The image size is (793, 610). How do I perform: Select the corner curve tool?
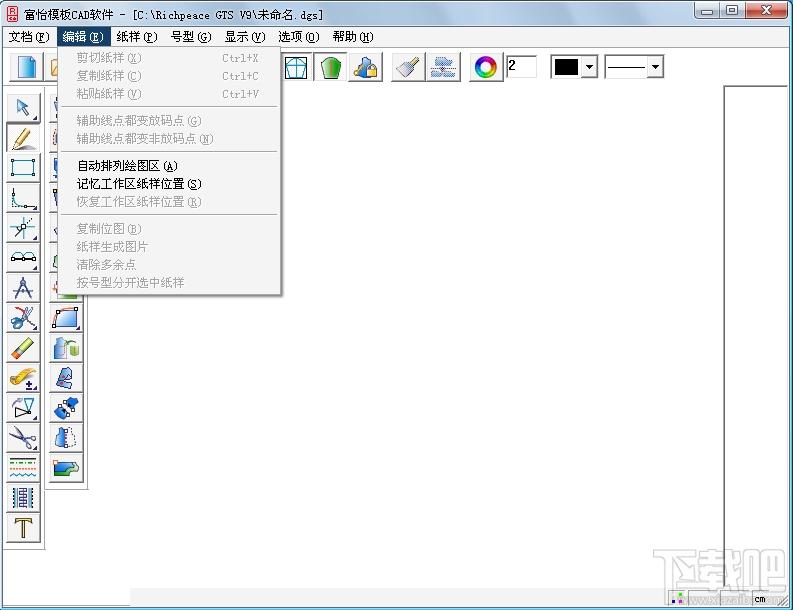(x=23, y=198)
